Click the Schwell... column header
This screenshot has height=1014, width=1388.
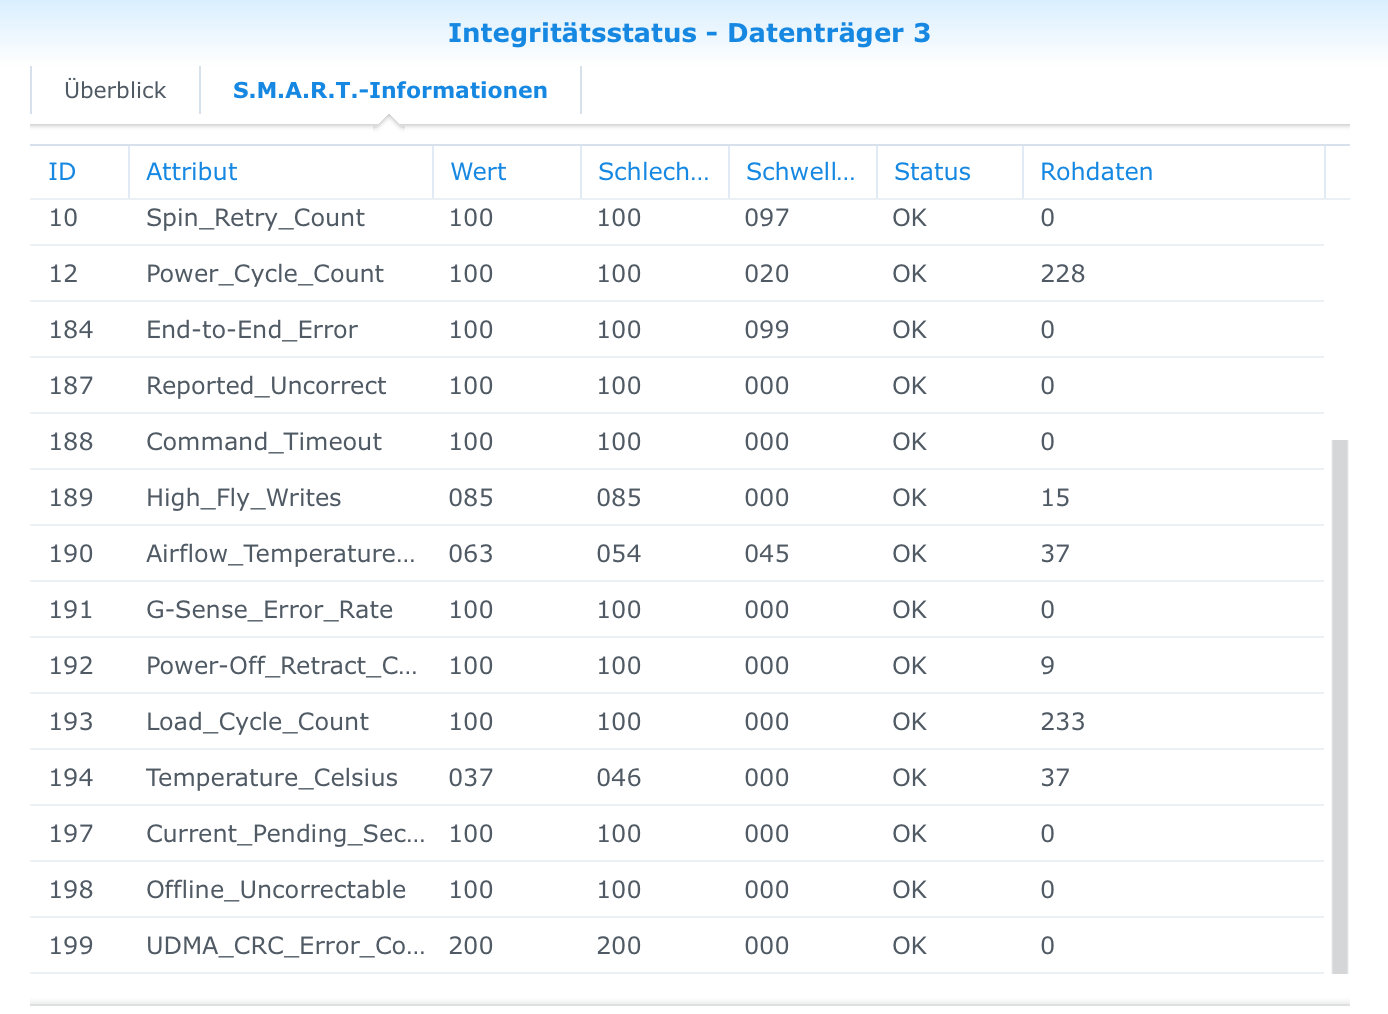[803, 172]
